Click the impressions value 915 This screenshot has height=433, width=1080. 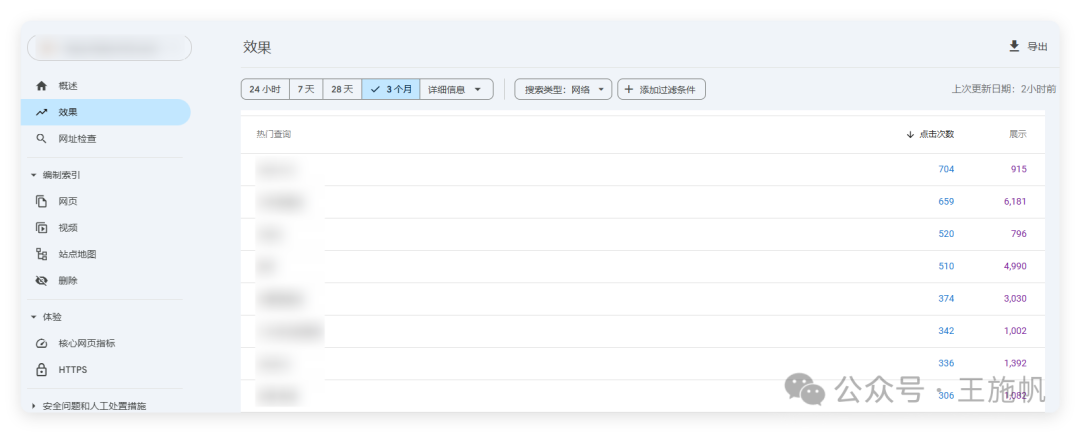[x=1019, y=169]
